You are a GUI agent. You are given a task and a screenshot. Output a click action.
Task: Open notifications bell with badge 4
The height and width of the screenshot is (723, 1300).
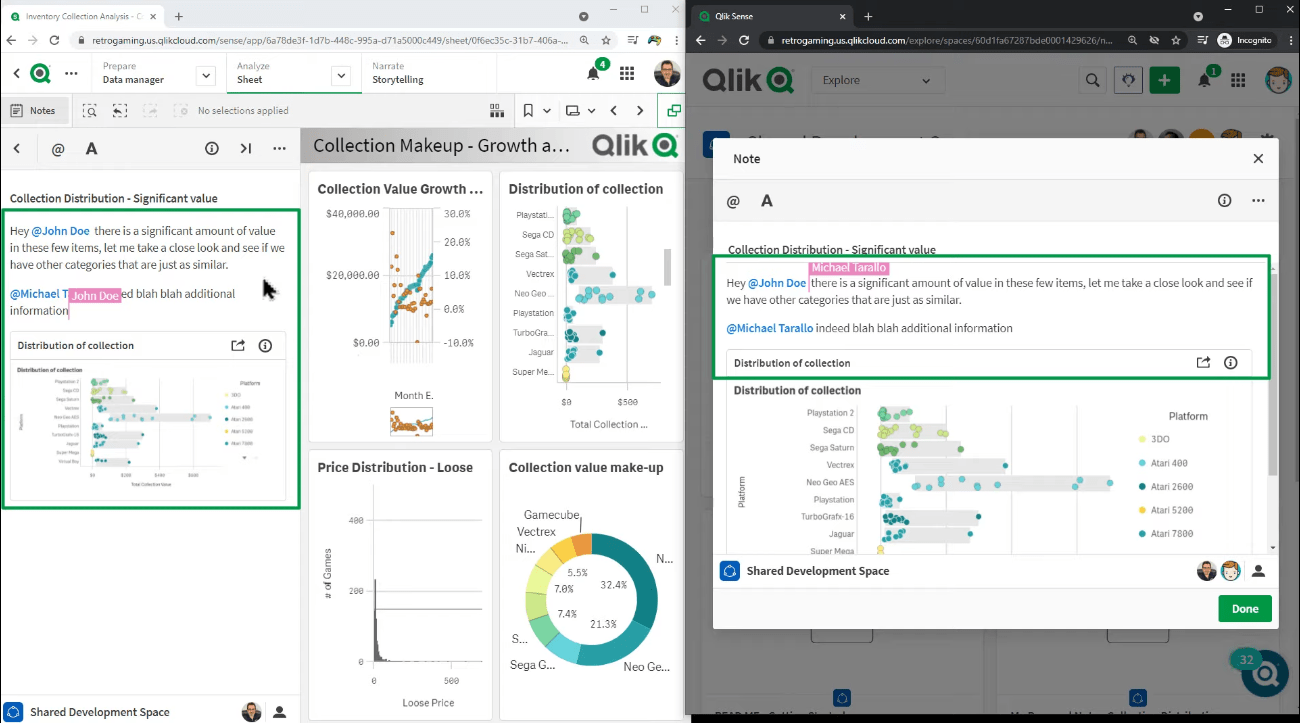click(594, 73)
